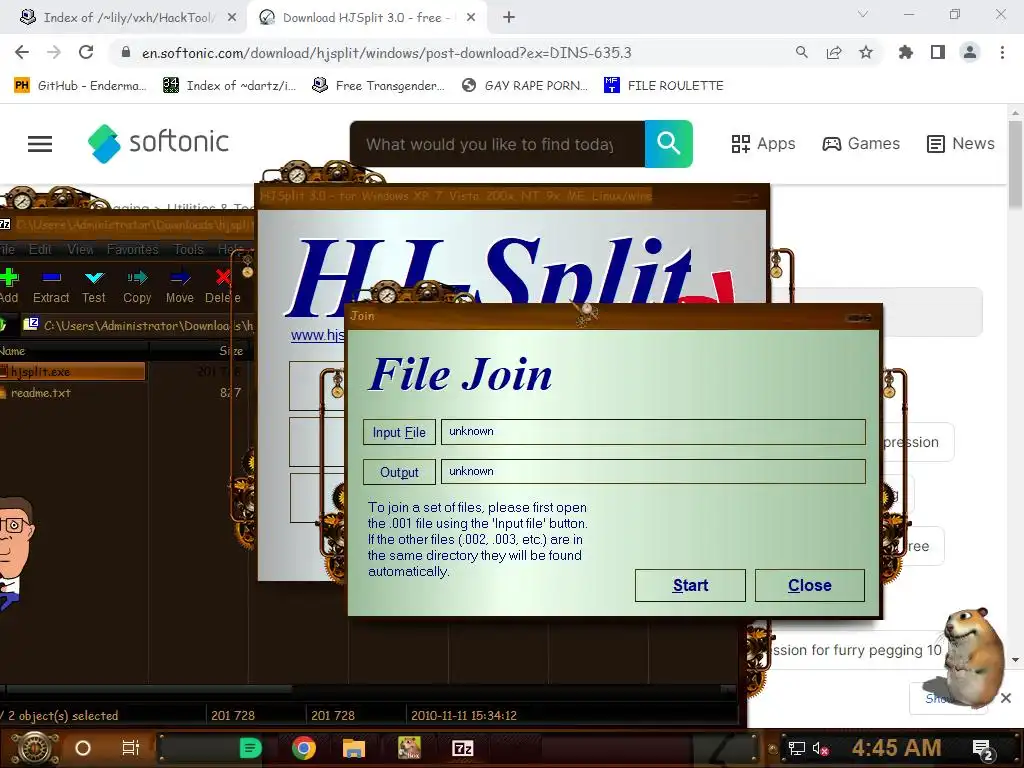The height and width of the screenshot is (768, 1024).
Task: Open the Tools menu in 7-Zip
Action: coord(189,249)
